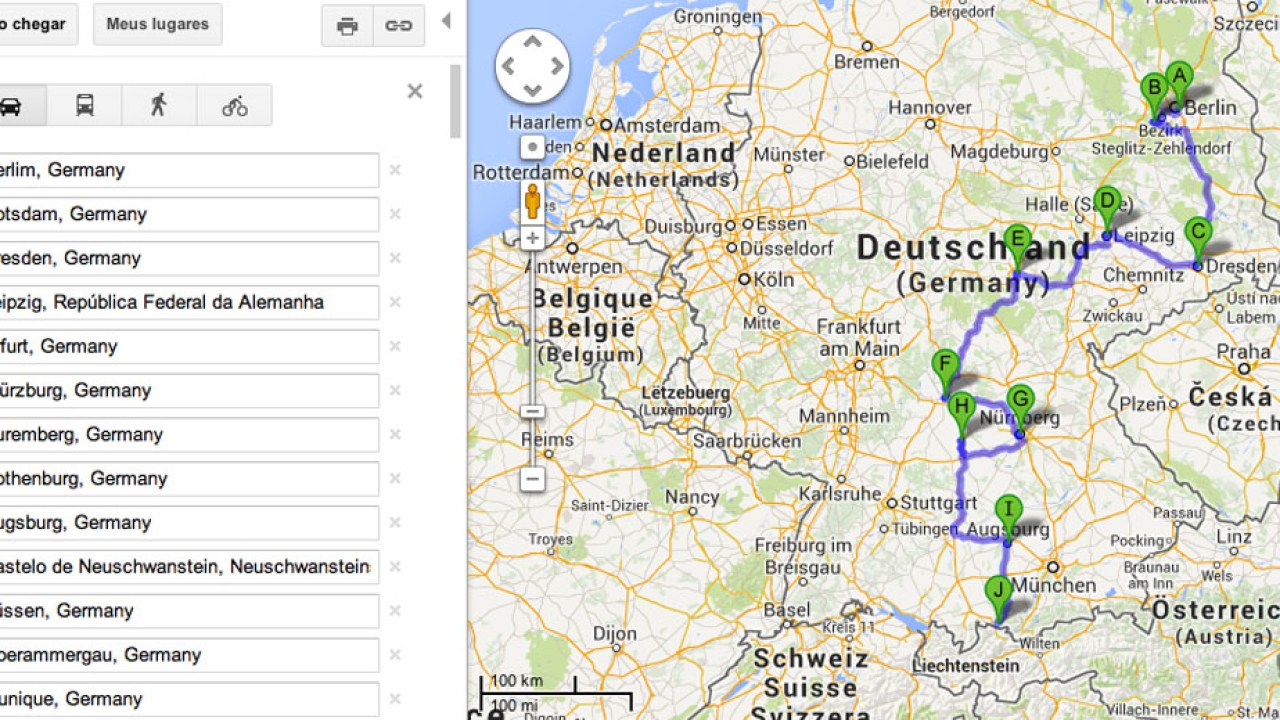The height and width of the screenshot is (720, 1280).
Task: Zoom in with the plus button
Action: [x=532, y=238]
